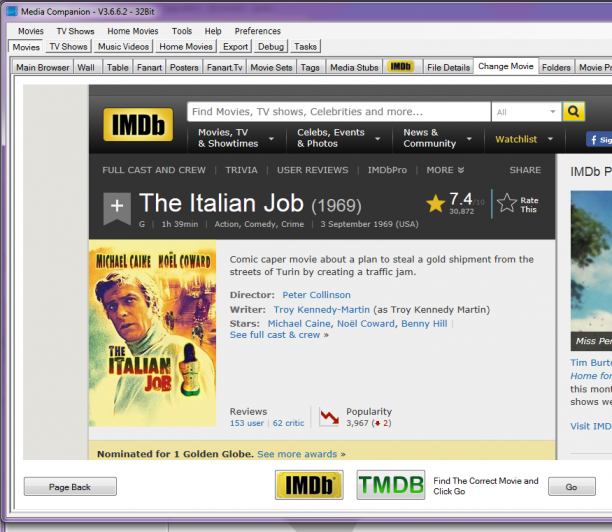Screen dimensions: 612x532
Task: Click the yellow search magnifier button
Action: 573,112
